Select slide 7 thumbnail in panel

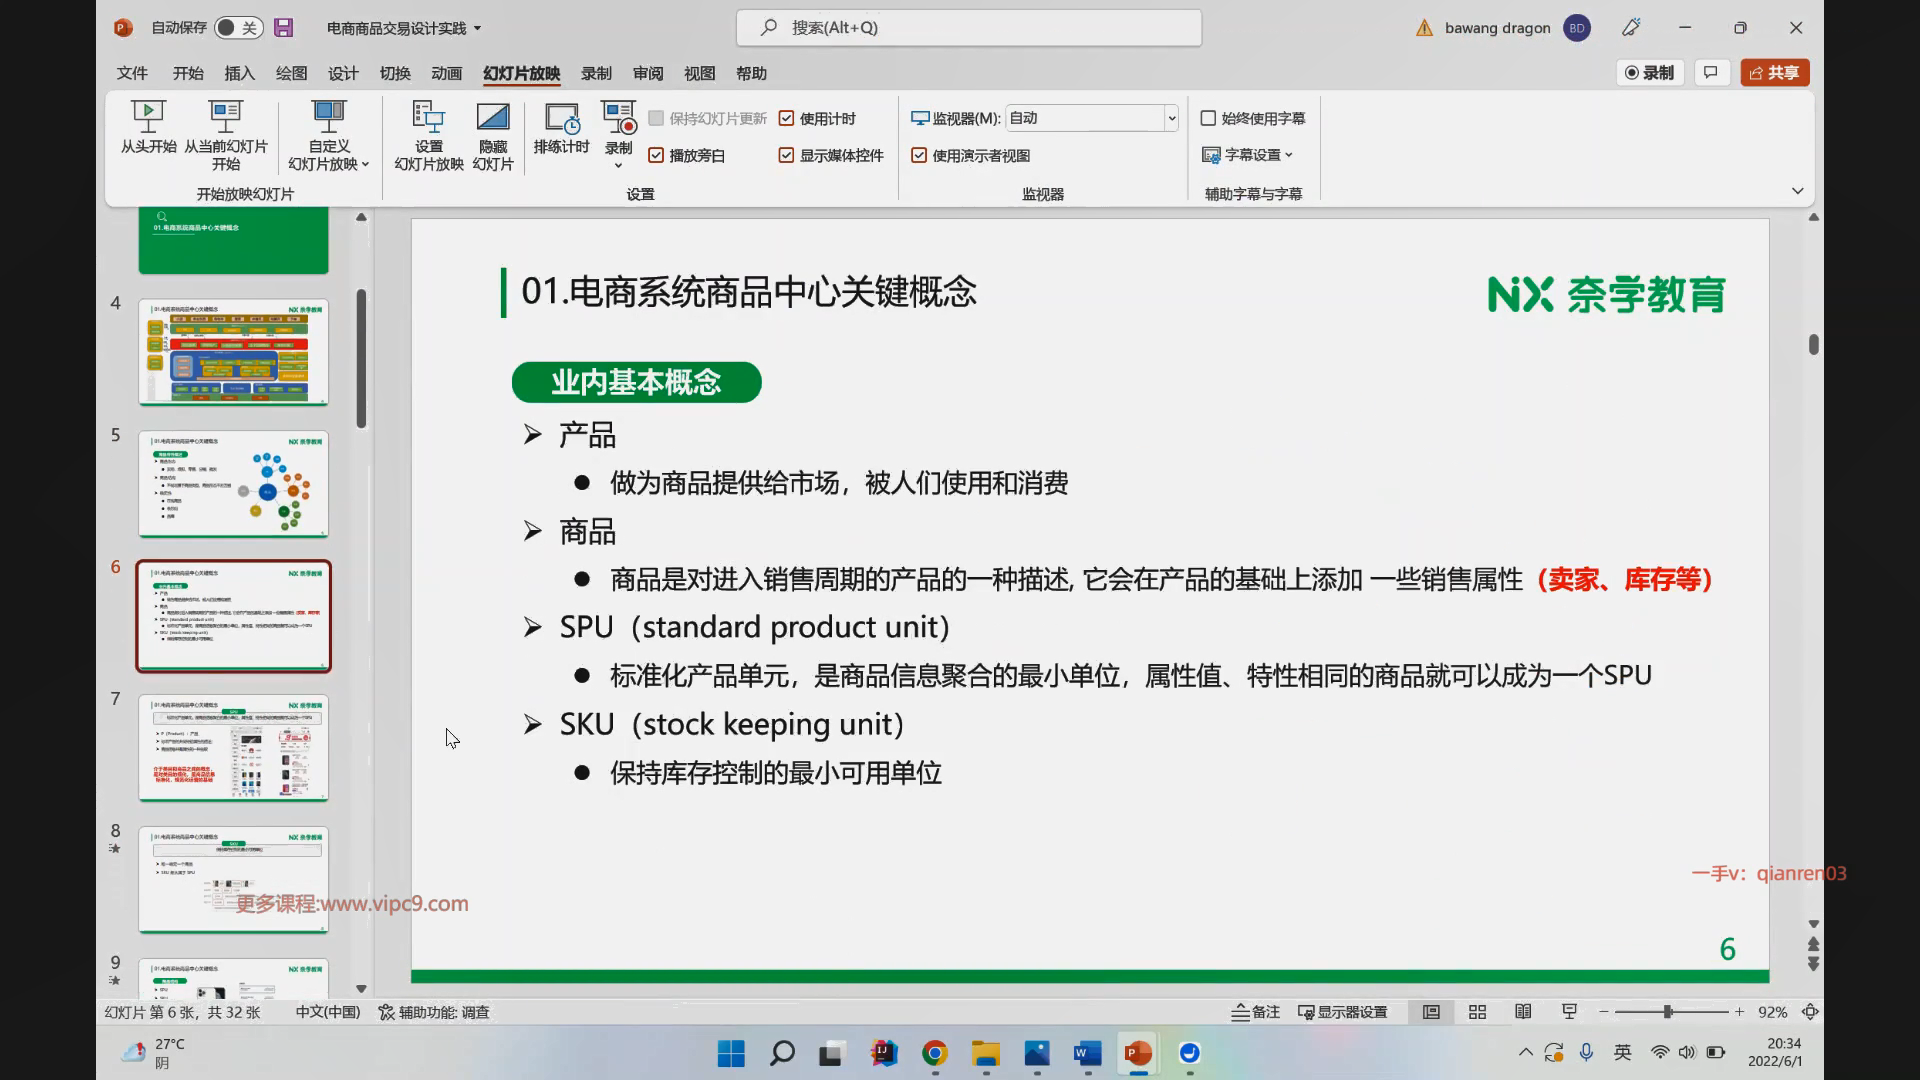pos(233,747)
